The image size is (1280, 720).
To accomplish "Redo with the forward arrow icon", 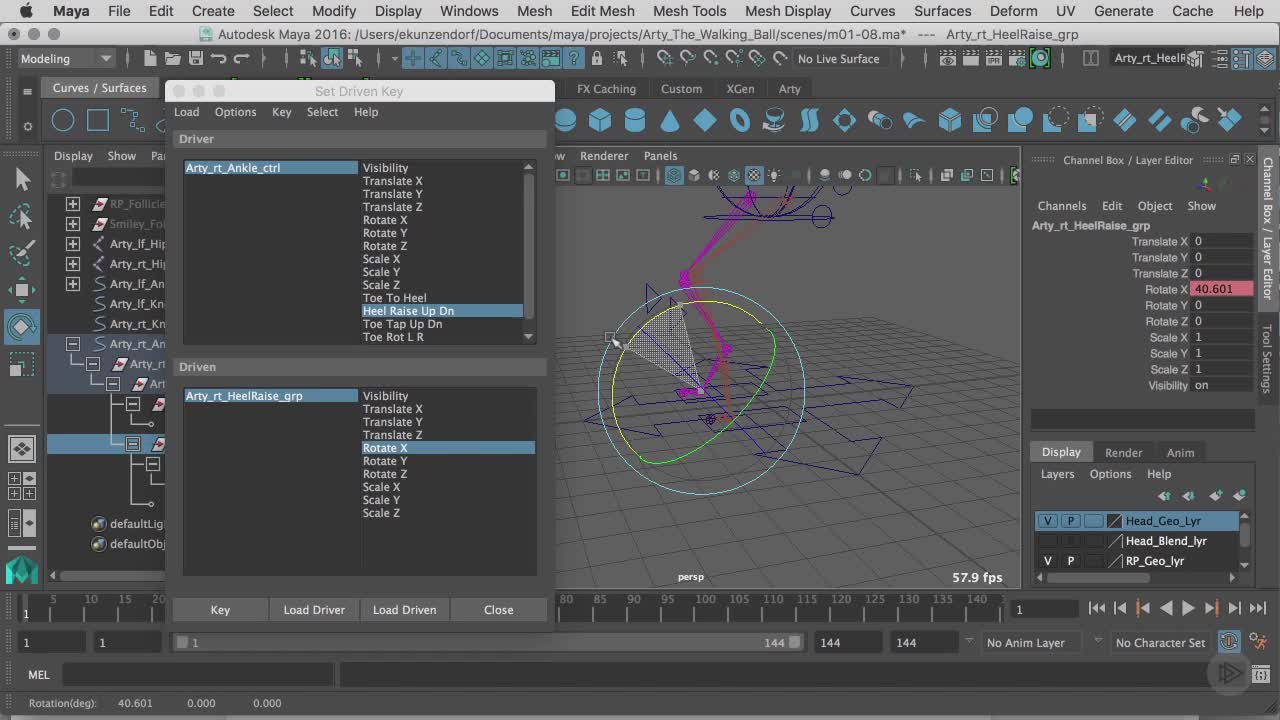I will point(241,58).
